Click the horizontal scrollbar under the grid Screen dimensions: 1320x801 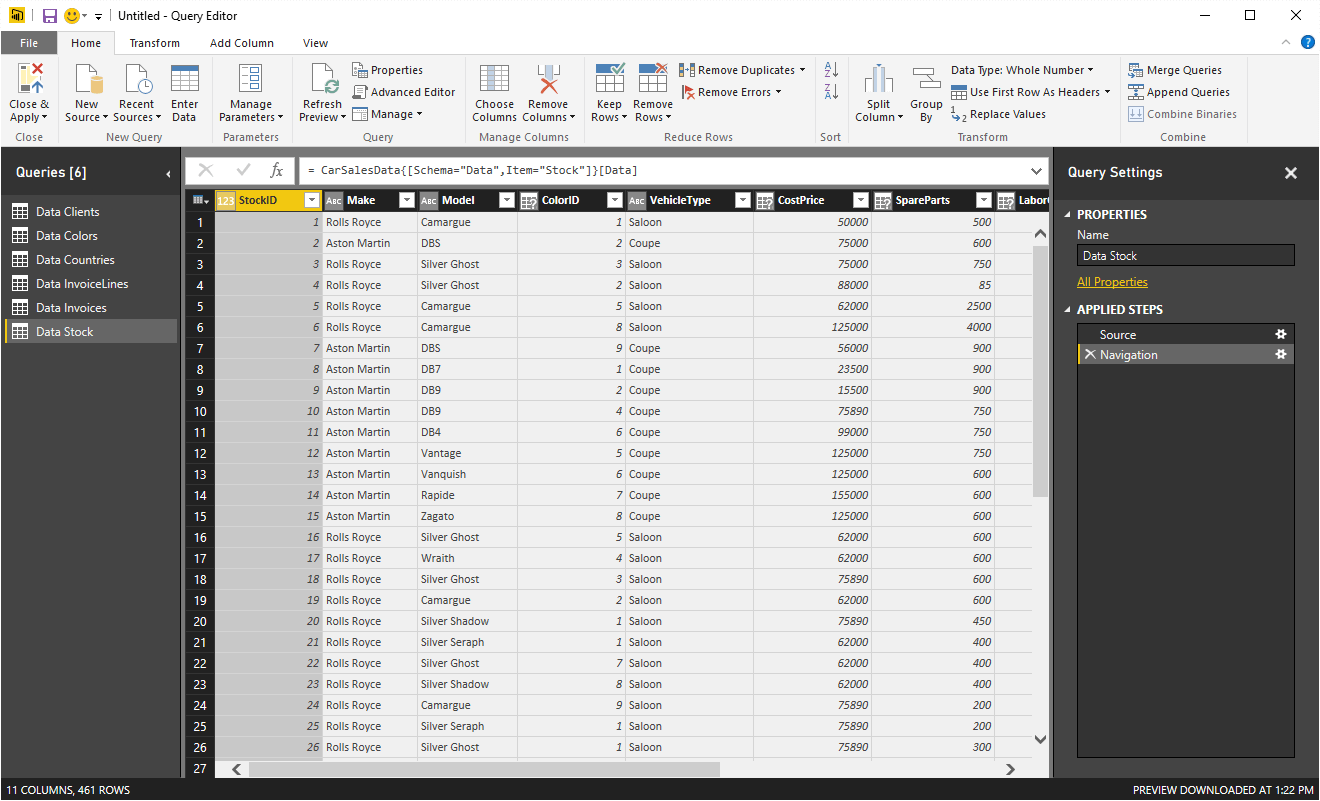coord(484,769)
